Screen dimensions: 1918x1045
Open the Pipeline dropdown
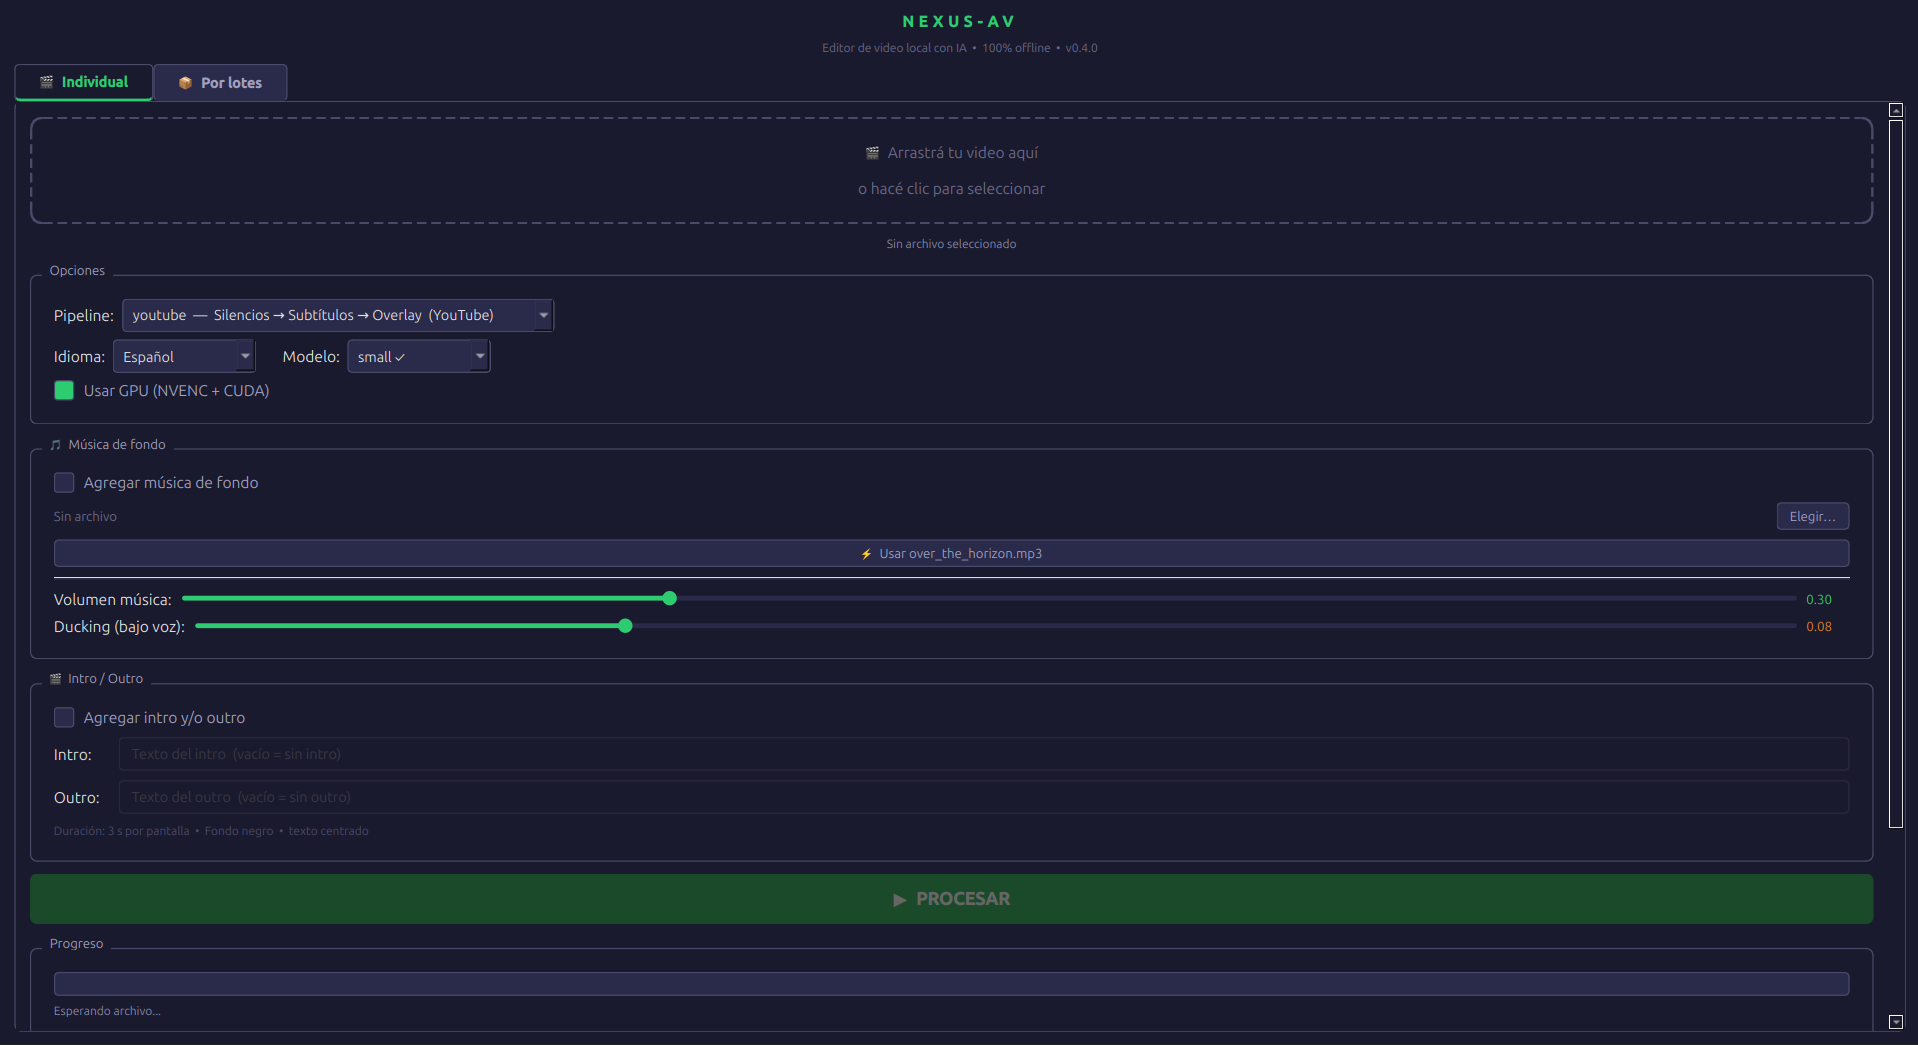point(338,315)
